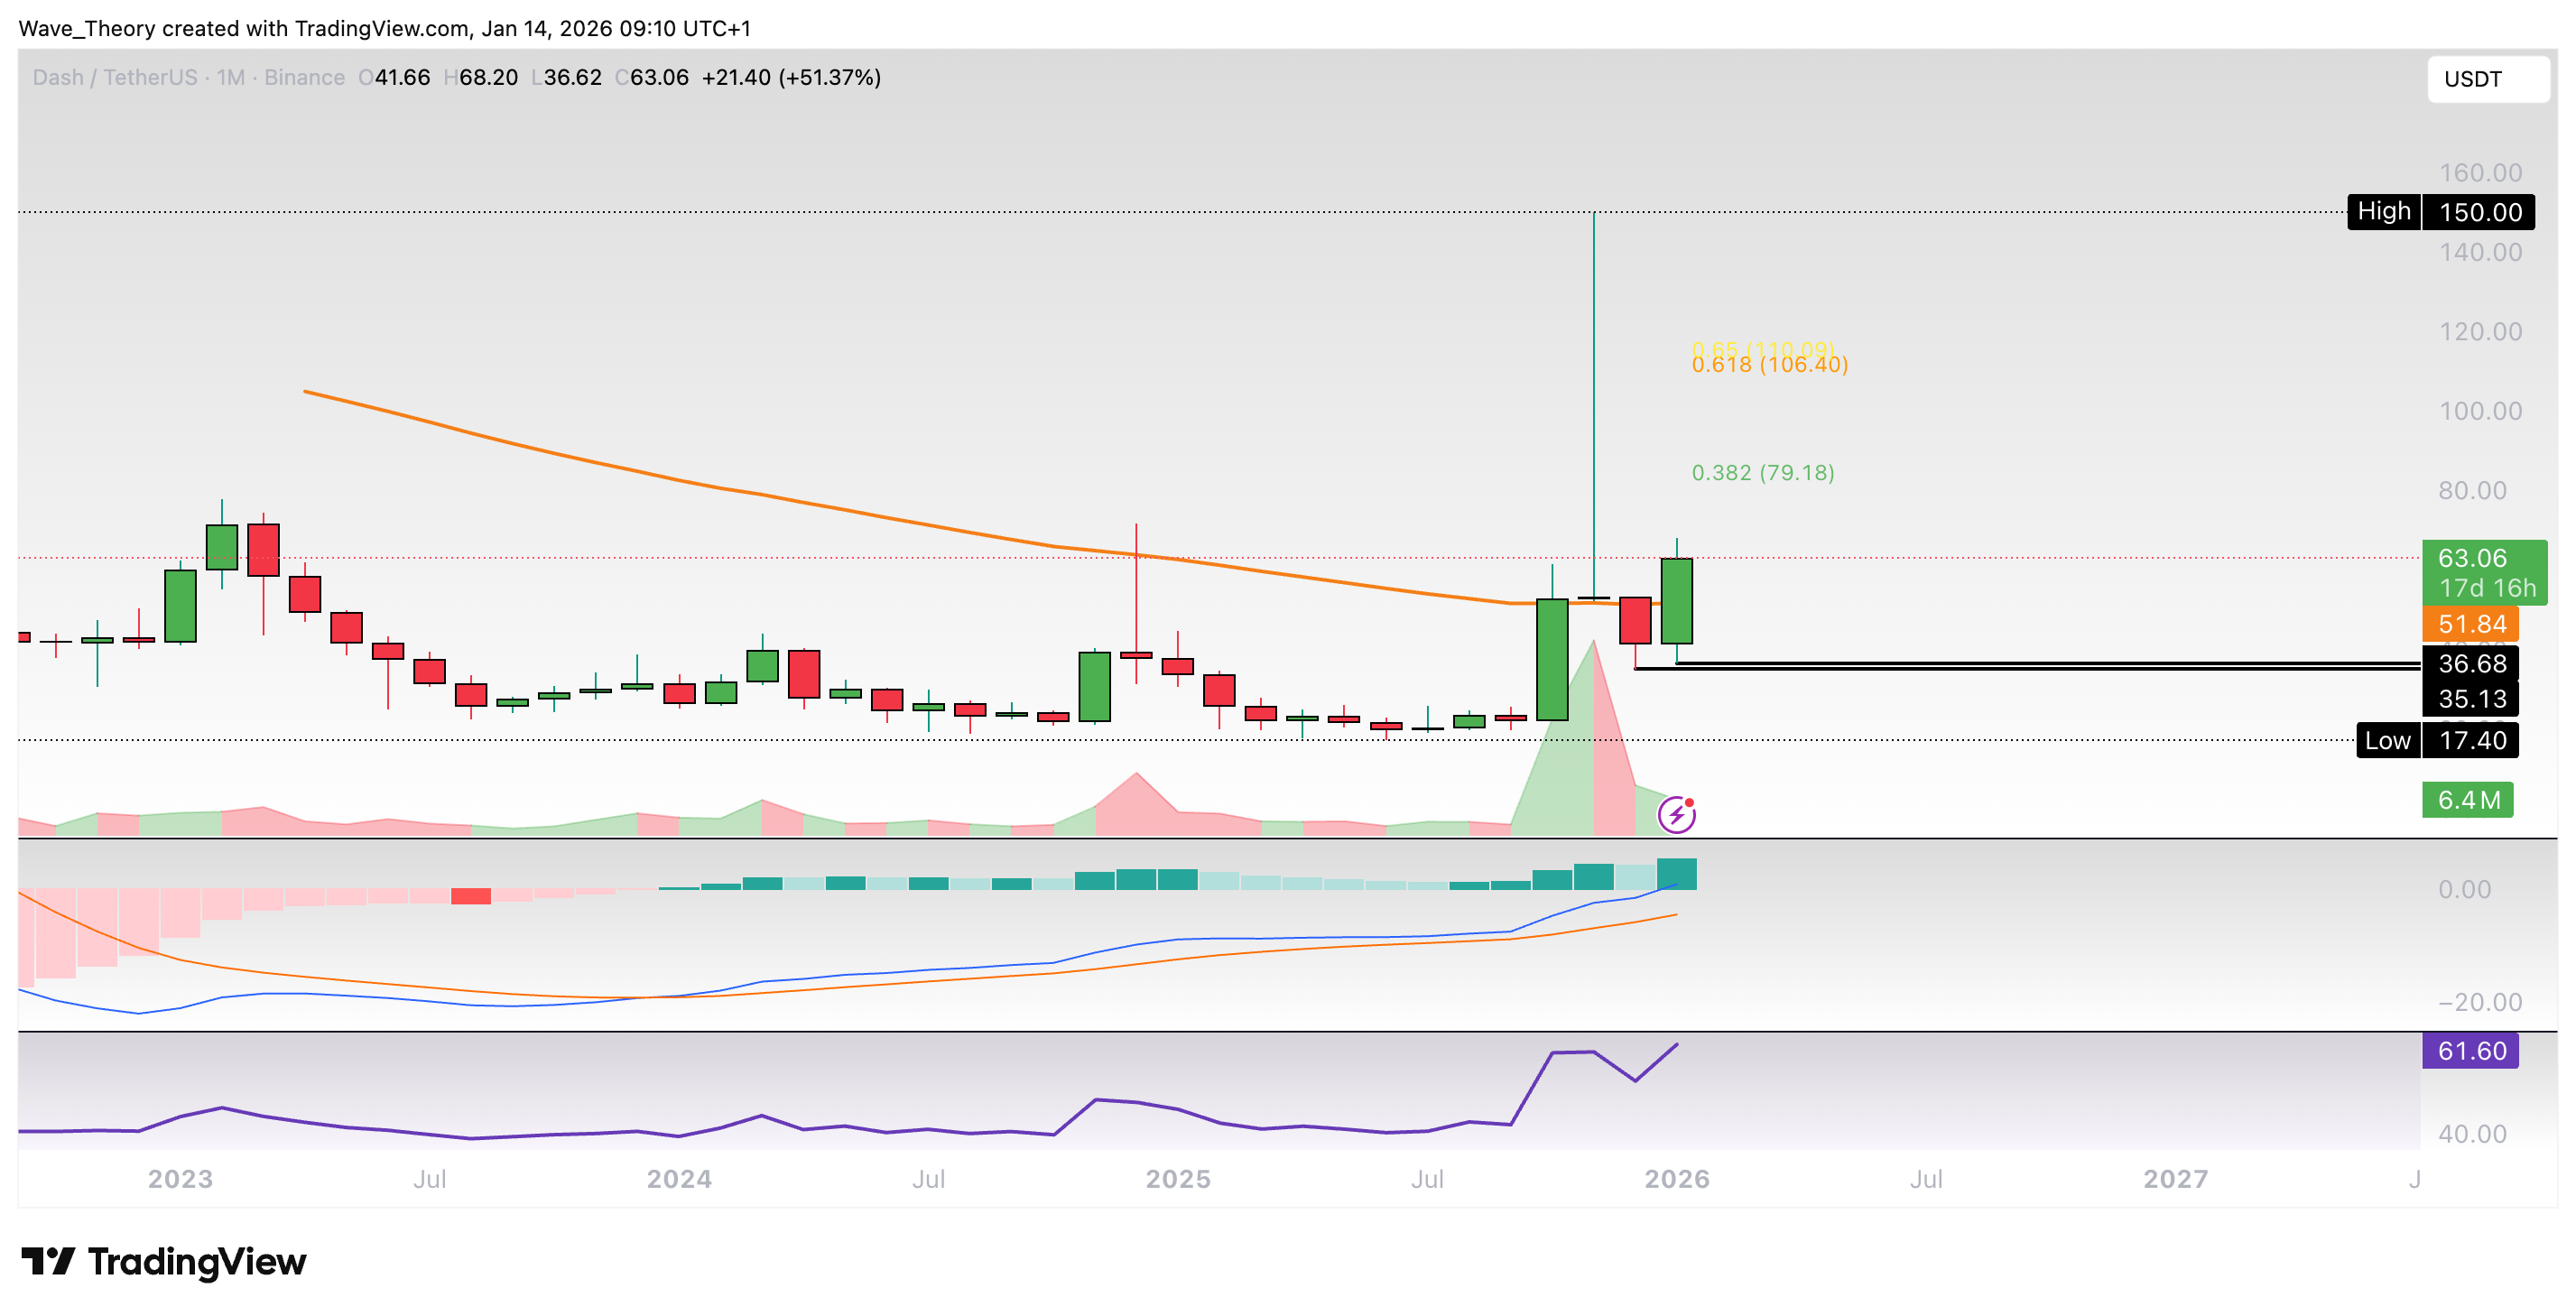Select the green 6.4M volume label
Image resolution: width=2576 pixels, height=1316 pixels.
[2467, 800]
